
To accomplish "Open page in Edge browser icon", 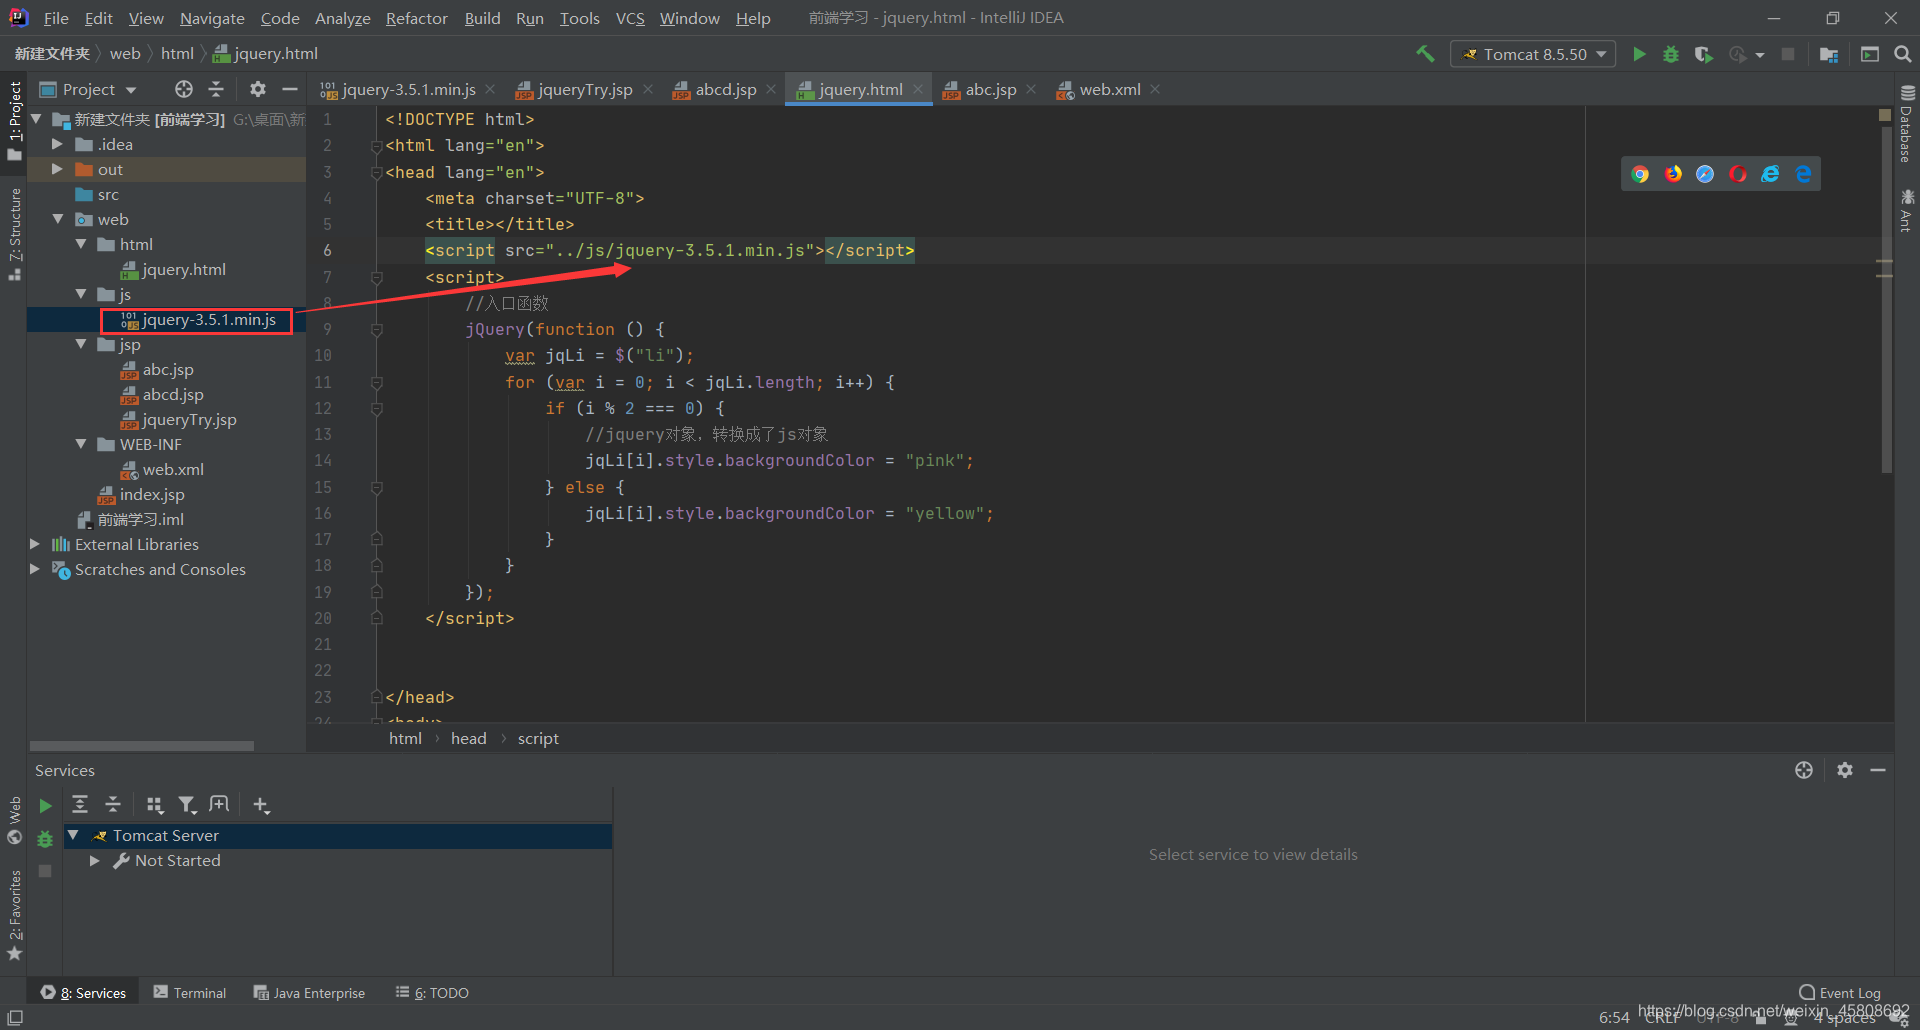I will [x=1803, y=174].
